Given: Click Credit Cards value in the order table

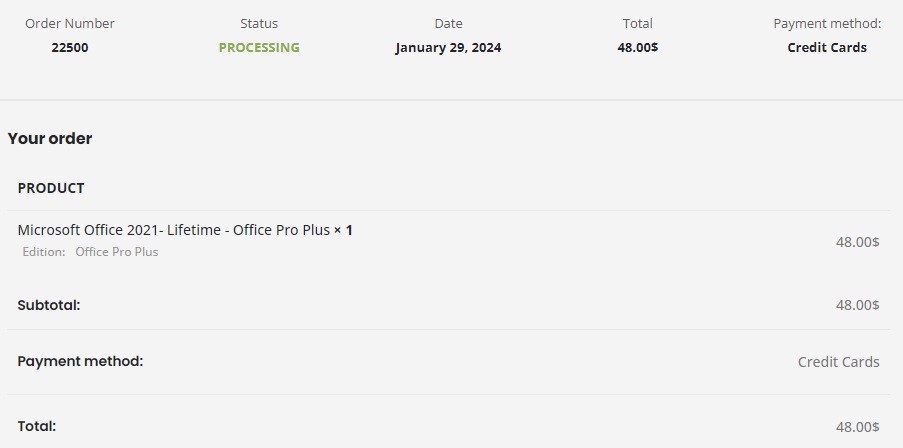Looking at the screenshot, I should 838,362.
